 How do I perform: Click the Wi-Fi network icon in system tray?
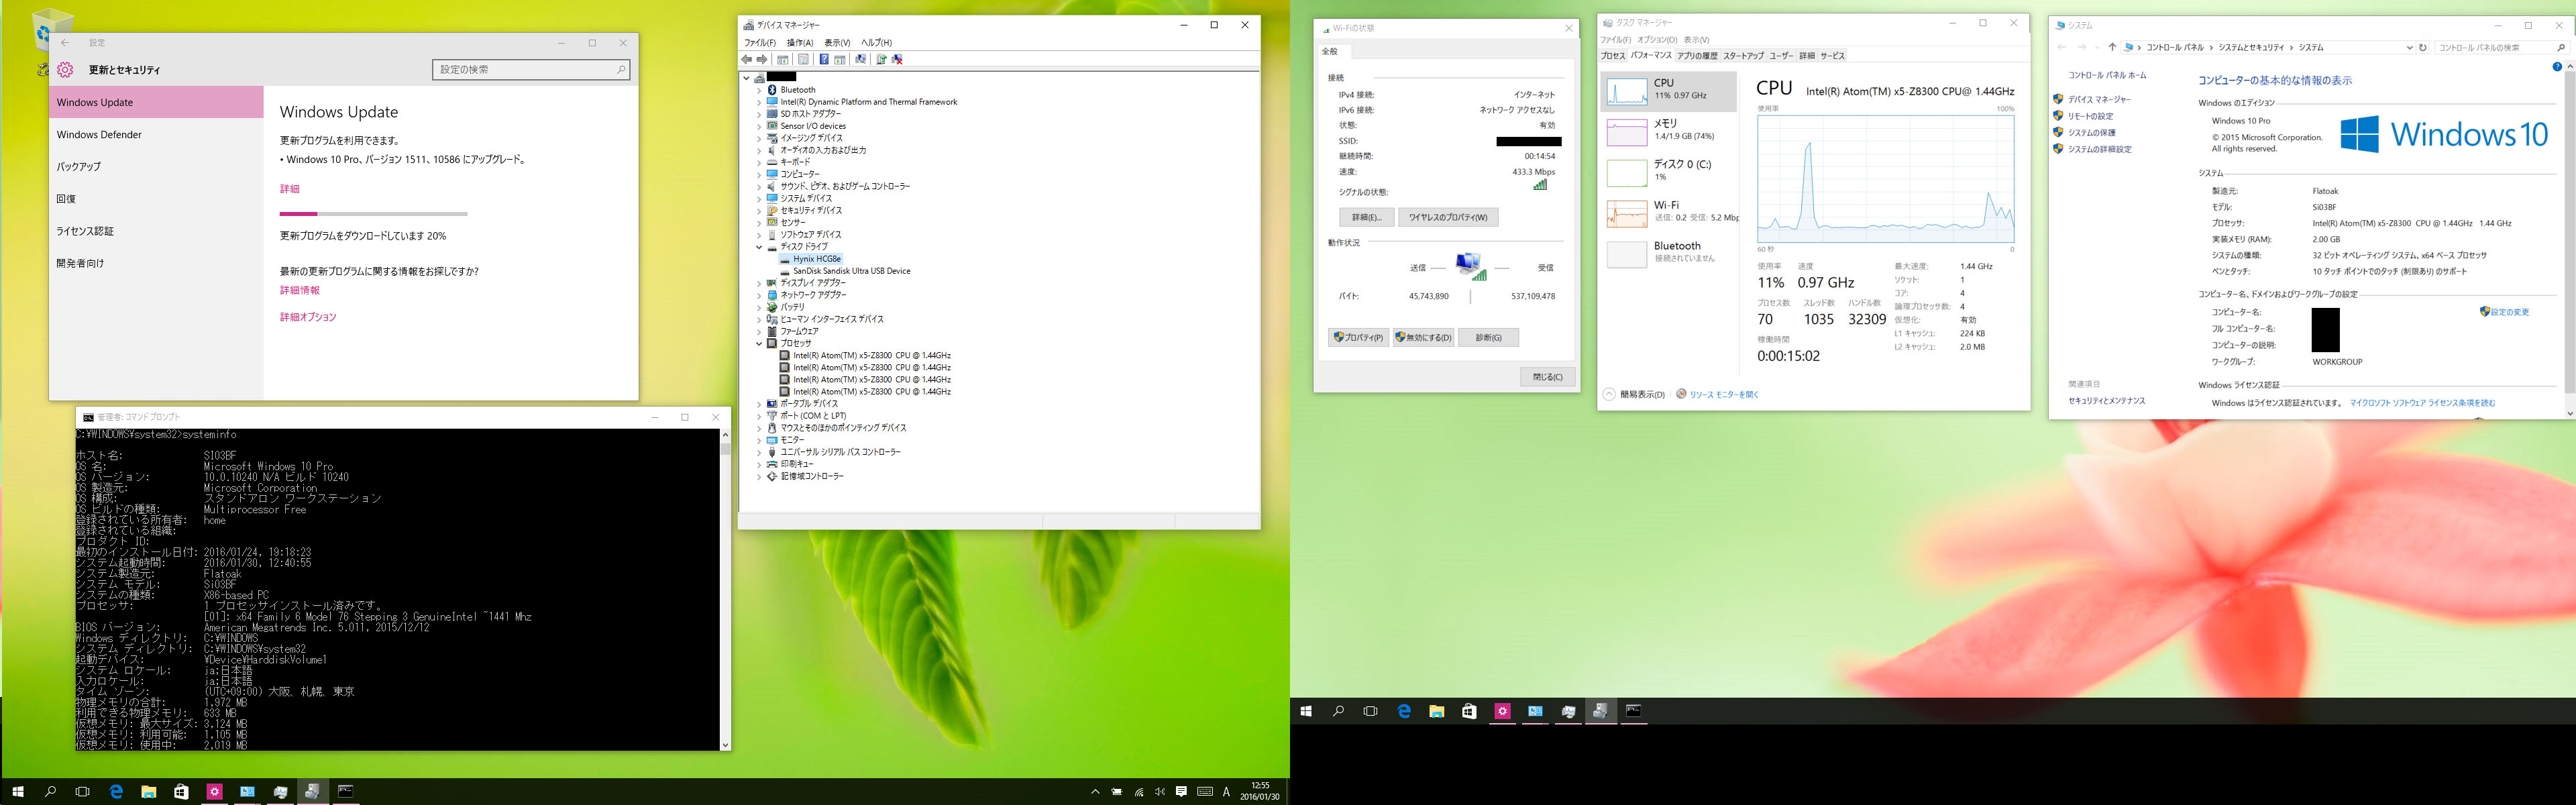pyautogui.click(x=1139, y=792)
